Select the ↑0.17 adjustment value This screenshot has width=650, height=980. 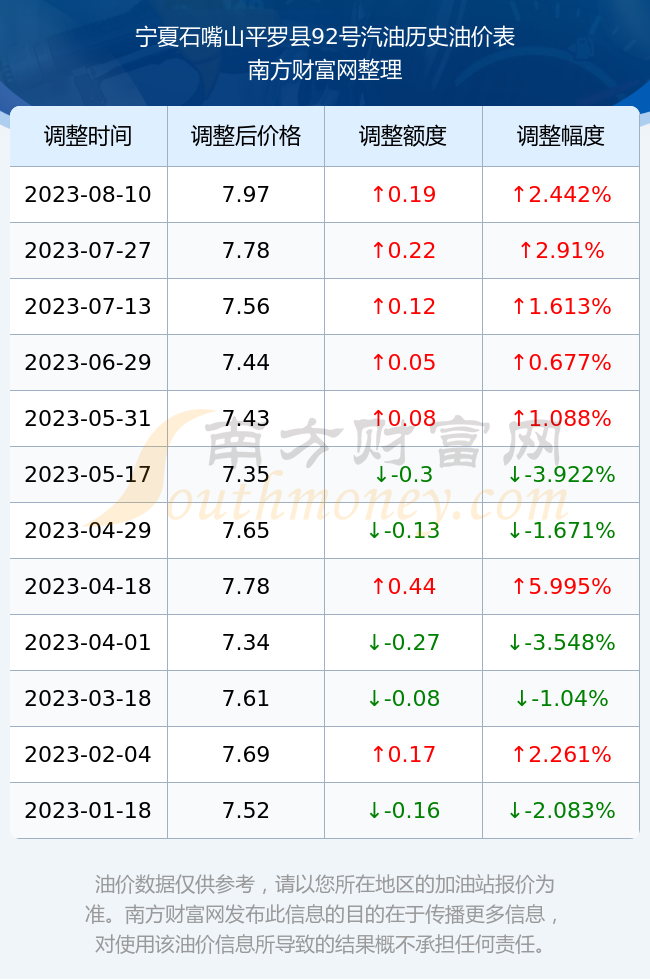click(x=403, y=754)
